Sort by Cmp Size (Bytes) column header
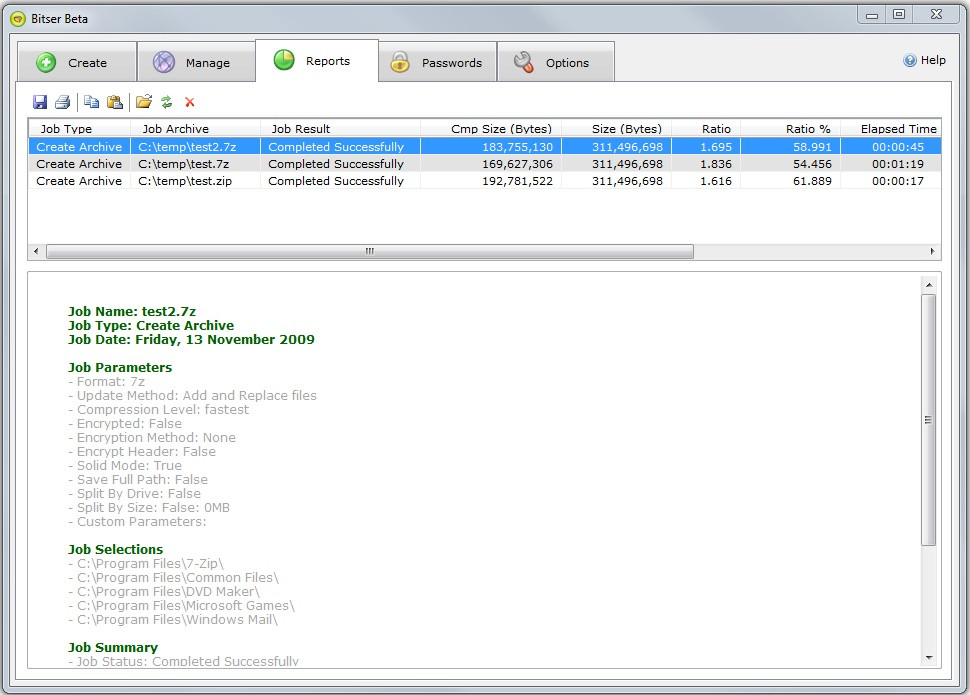The width and height of the screenshot is (970, 695). (491, 129)
